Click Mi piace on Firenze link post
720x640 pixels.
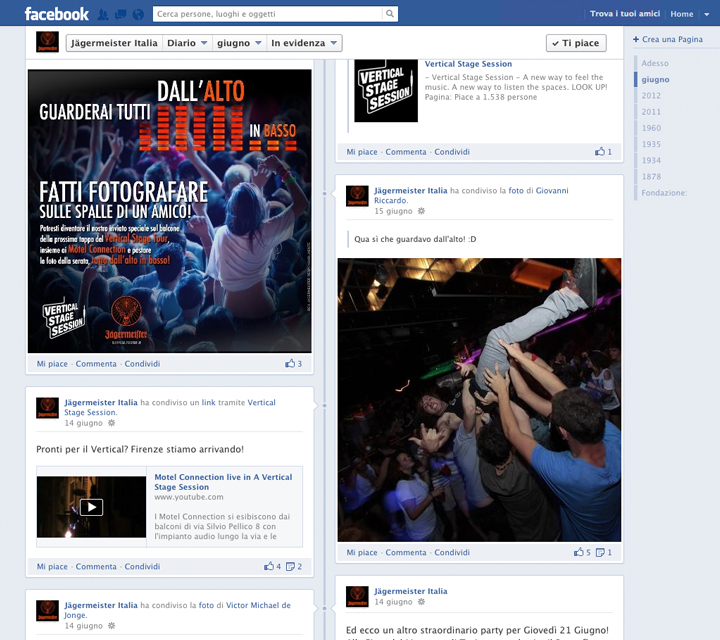click(x=52, y=567)
